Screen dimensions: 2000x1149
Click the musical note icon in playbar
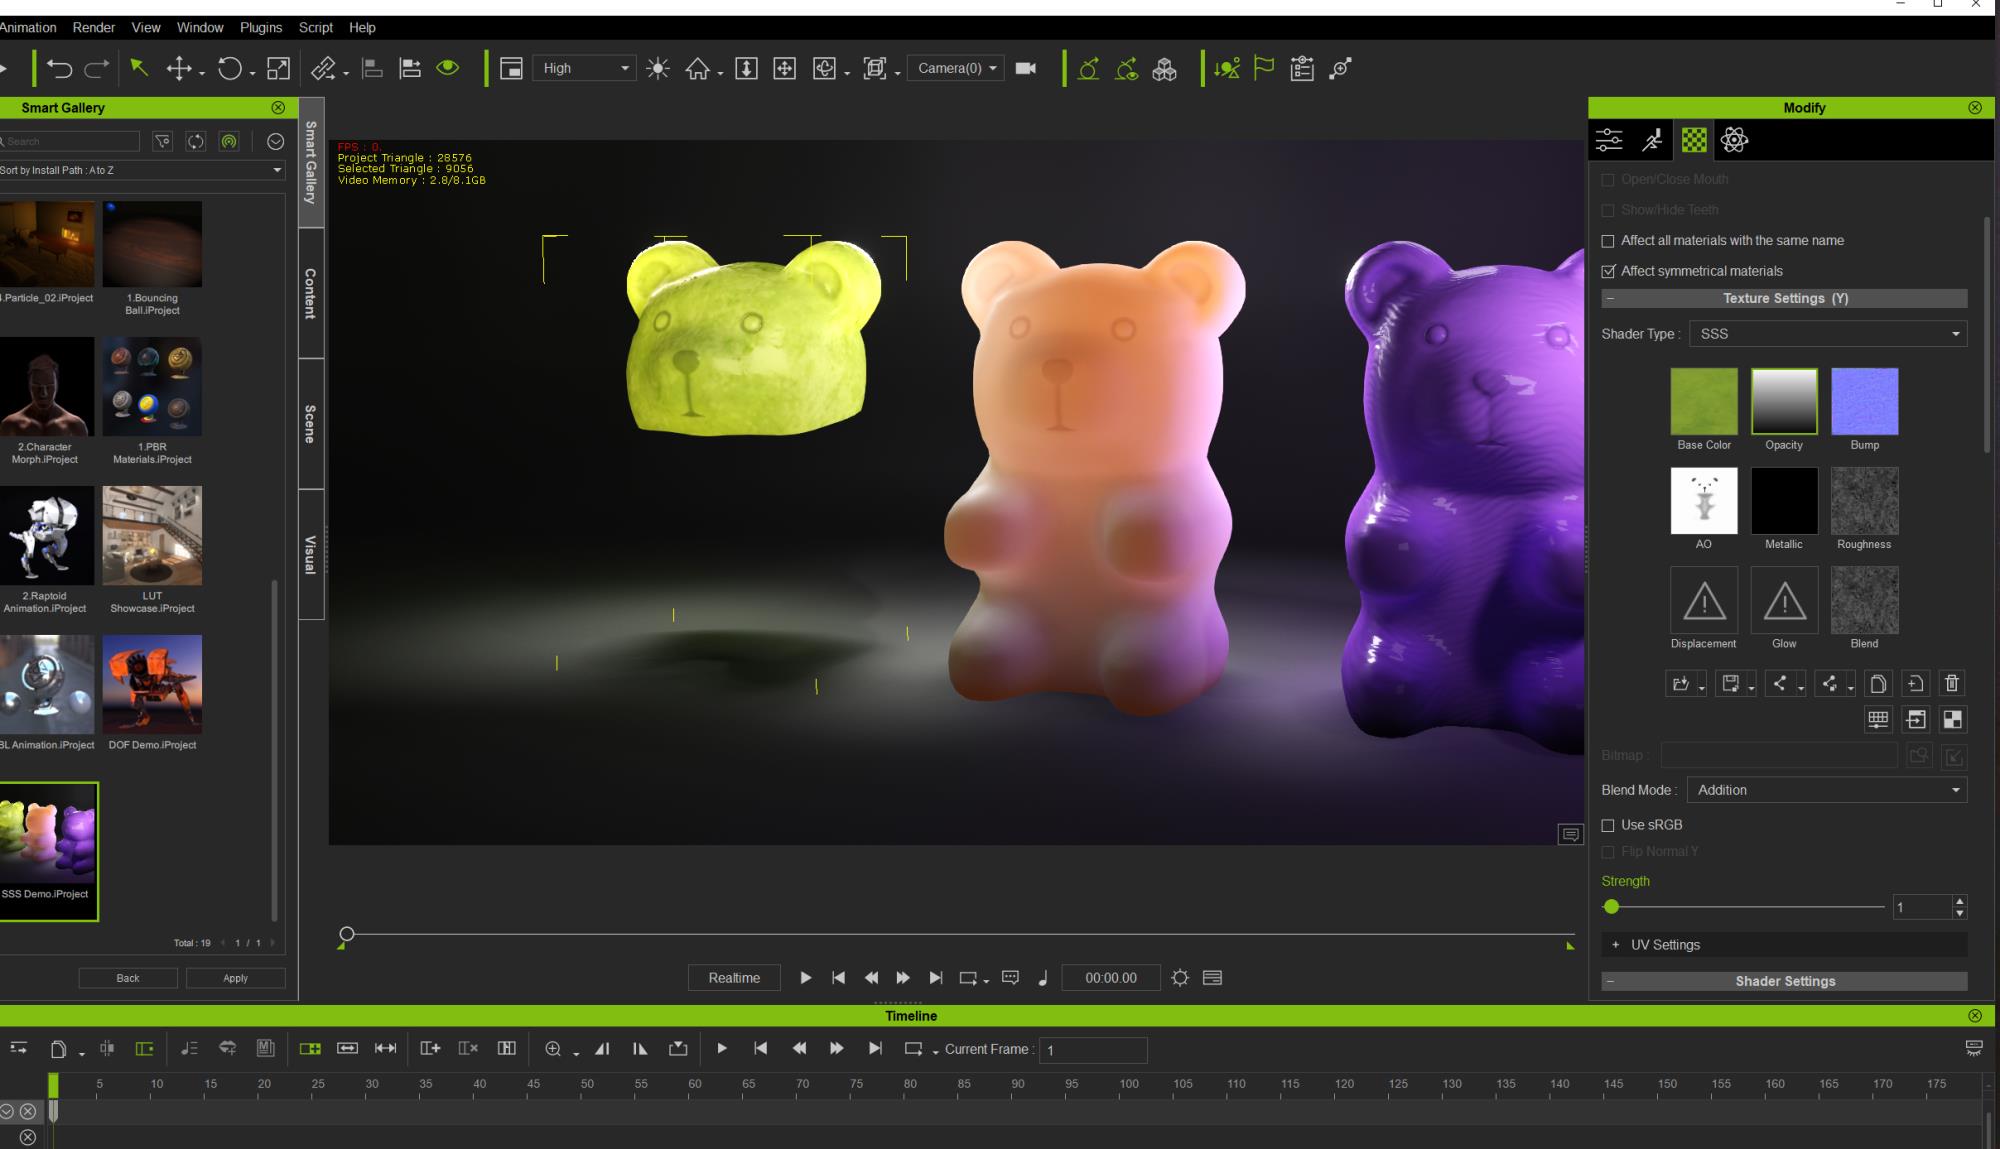[x=1043, y=978]
